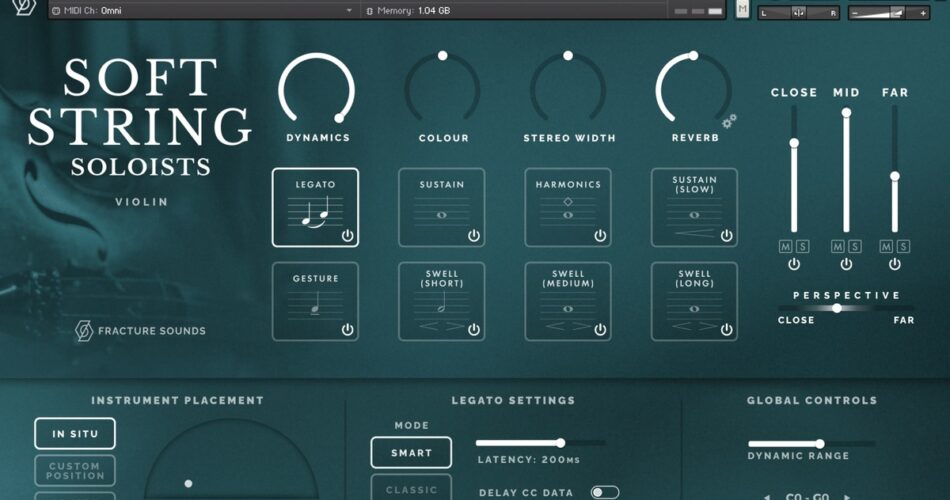This screenshot has height=500, width=950.
Task: Open the reverb settings gear icon
Action: [729, 120]
